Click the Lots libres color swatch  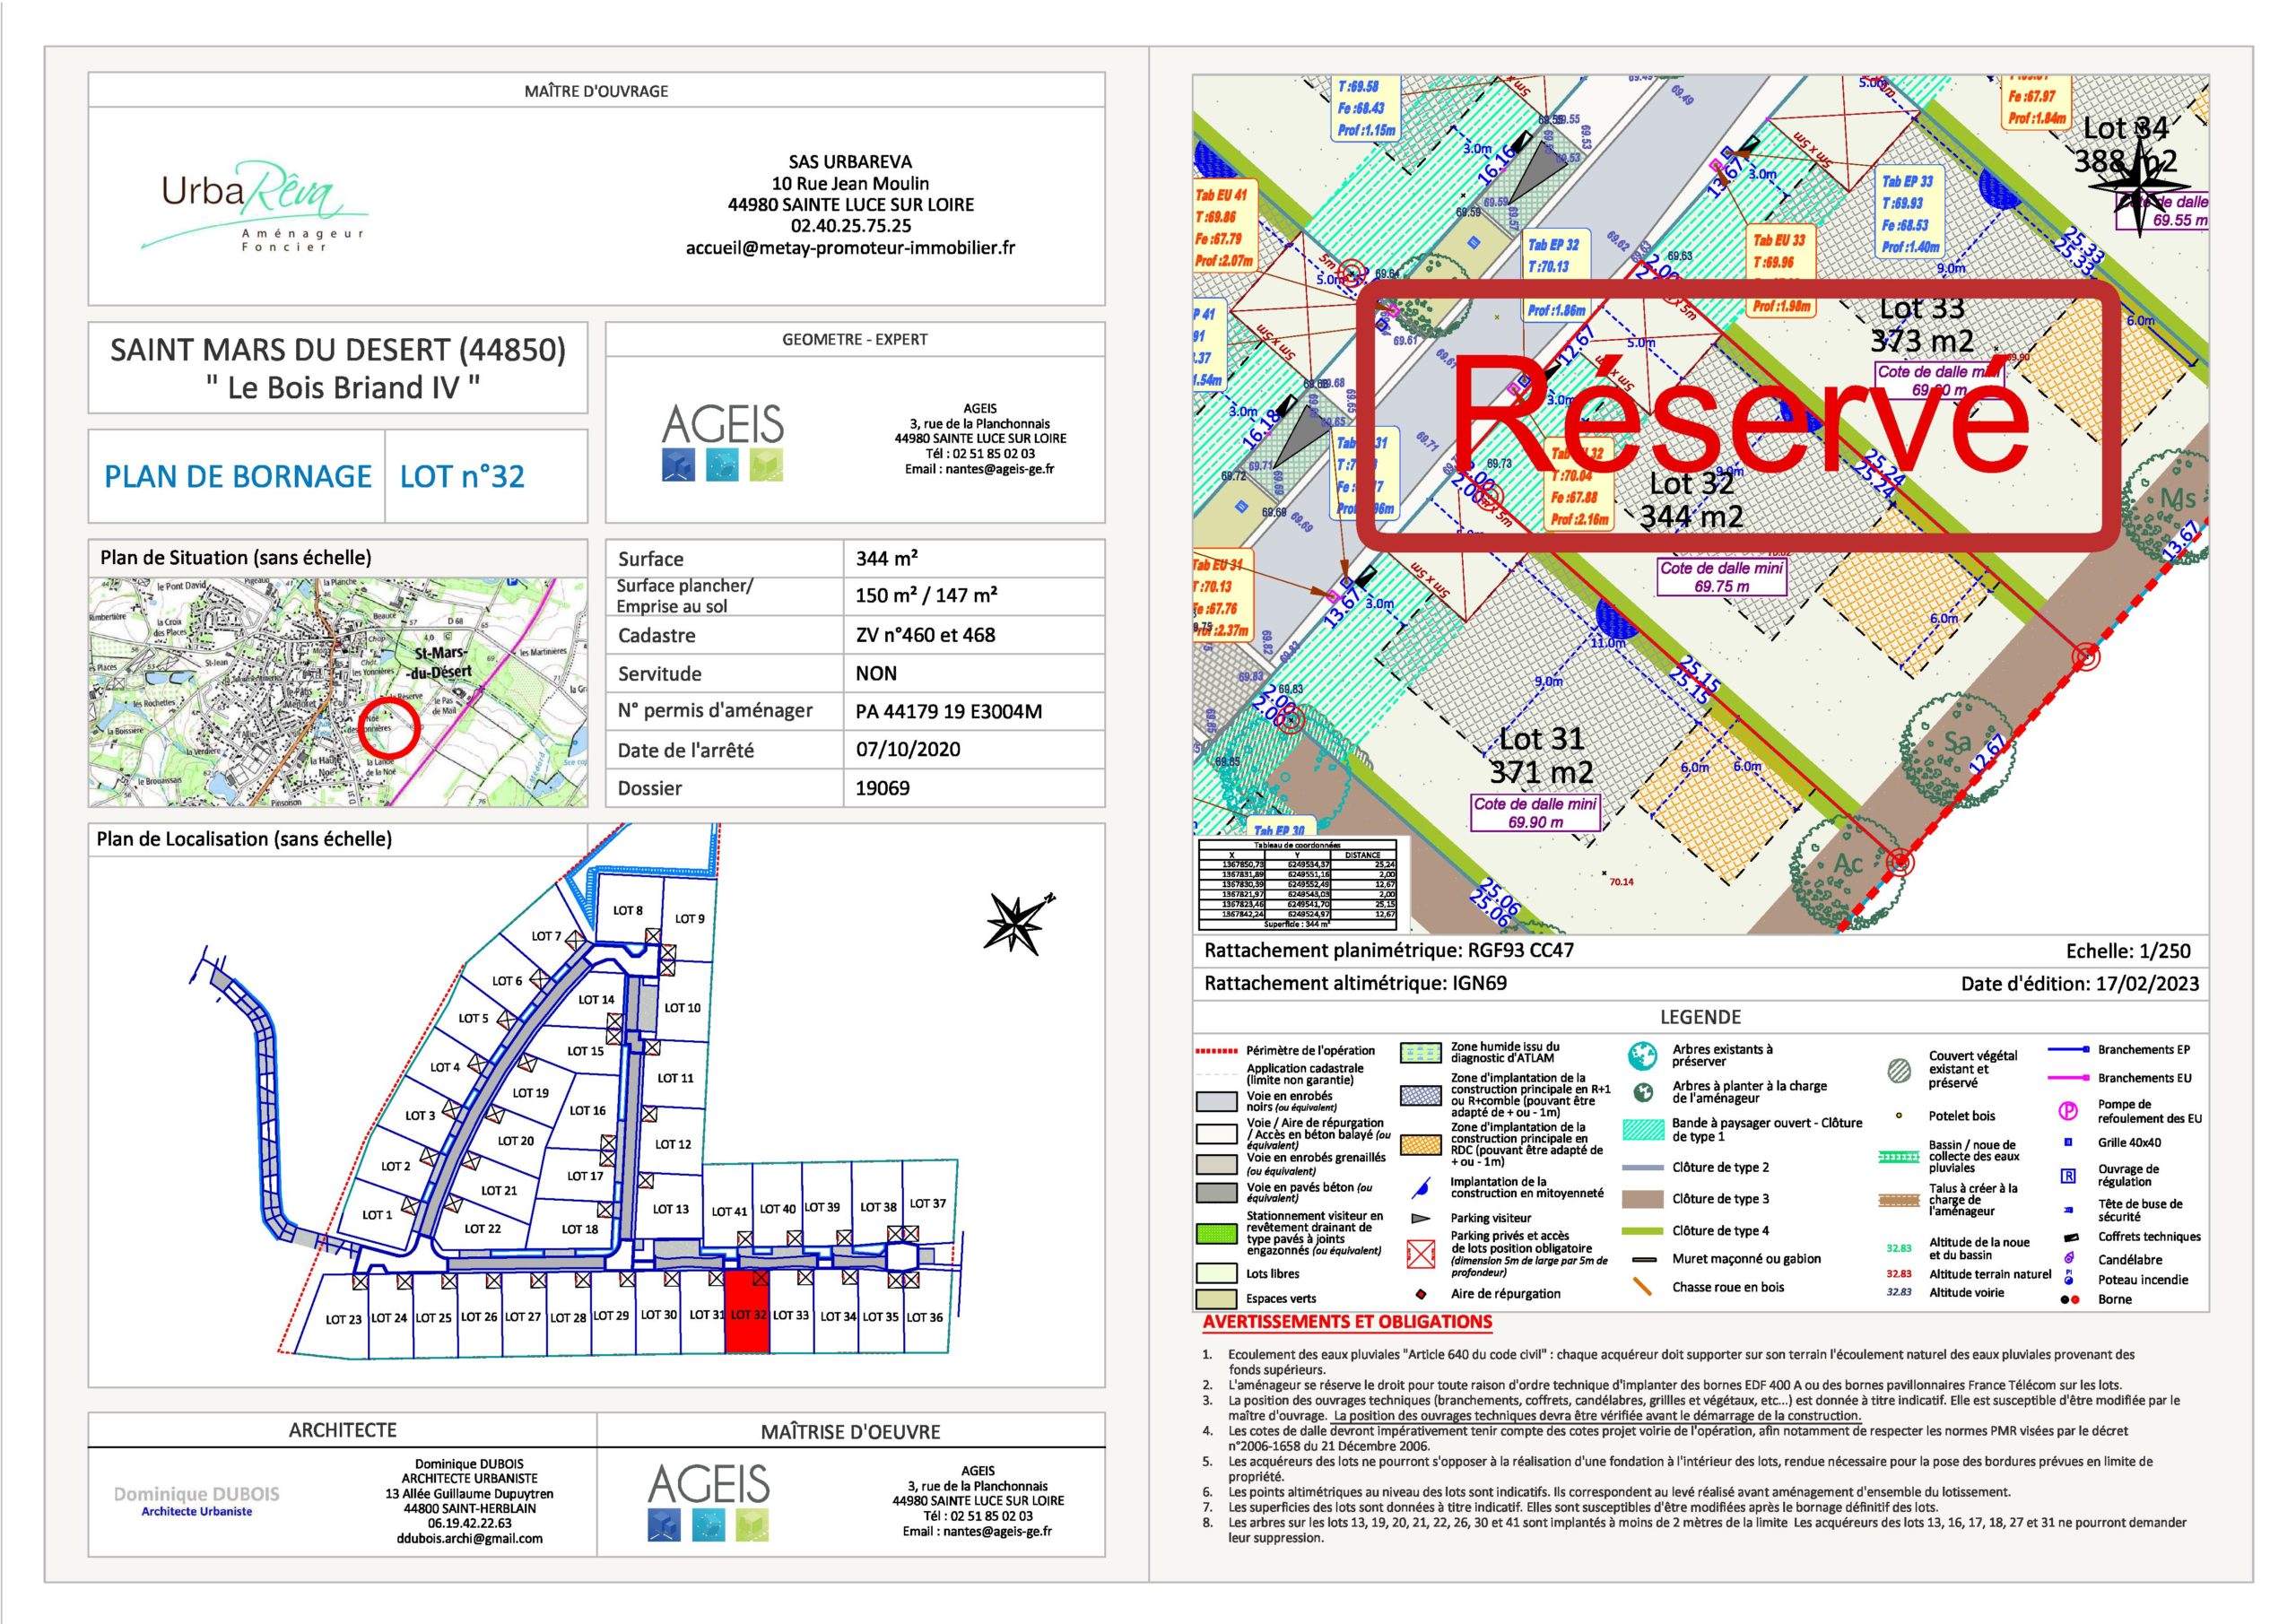[x=1216, y=1274]
